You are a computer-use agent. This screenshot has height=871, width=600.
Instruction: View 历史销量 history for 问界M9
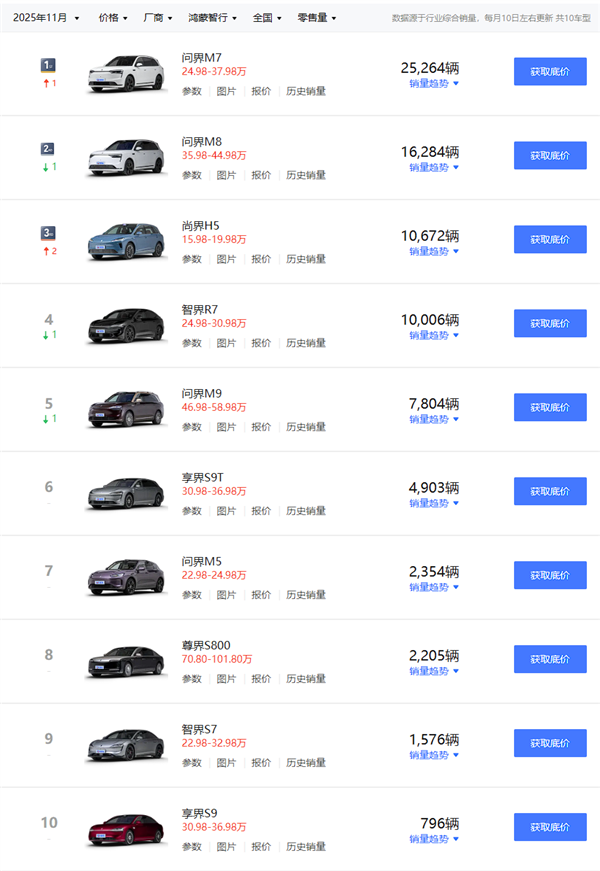(x=306, y=427)
